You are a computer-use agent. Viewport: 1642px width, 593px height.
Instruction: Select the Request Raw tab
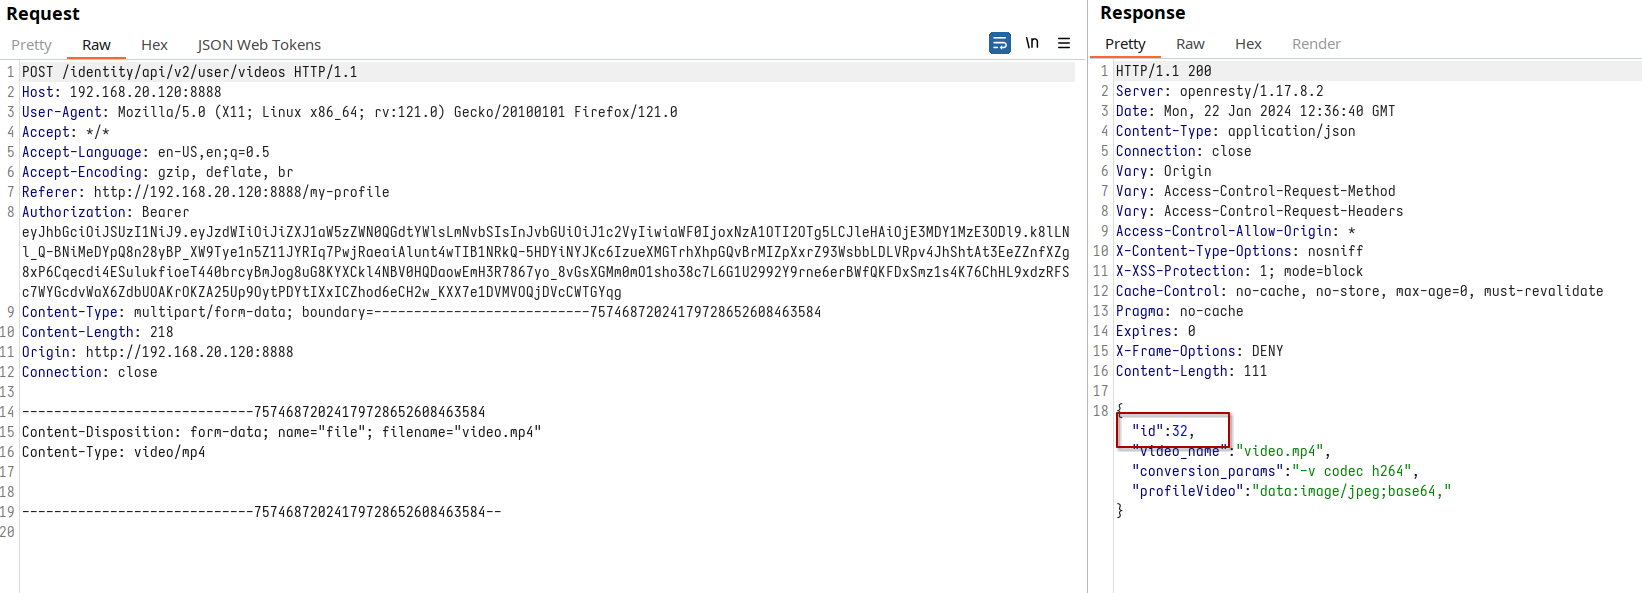pyautogui.click(x=96, y=45)
